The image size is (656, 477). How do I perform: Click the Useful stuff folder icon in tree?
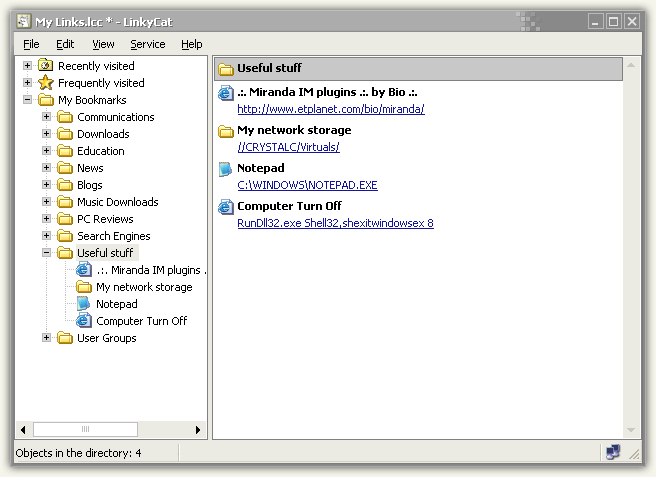(64, 253)
